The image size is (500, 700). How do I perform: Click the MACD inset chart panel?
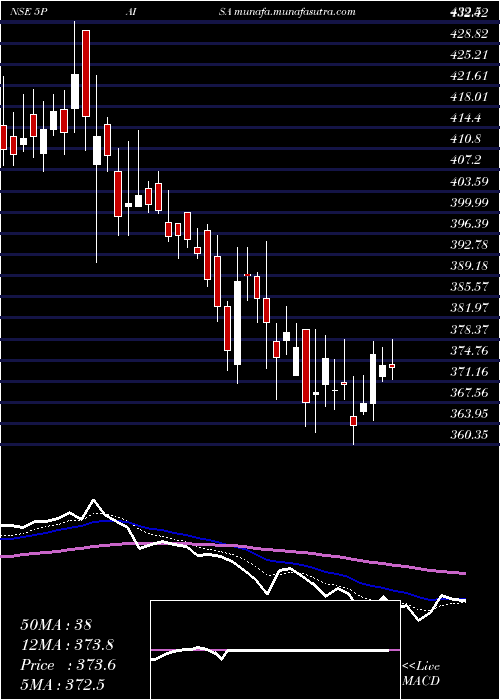click(275, 650)
